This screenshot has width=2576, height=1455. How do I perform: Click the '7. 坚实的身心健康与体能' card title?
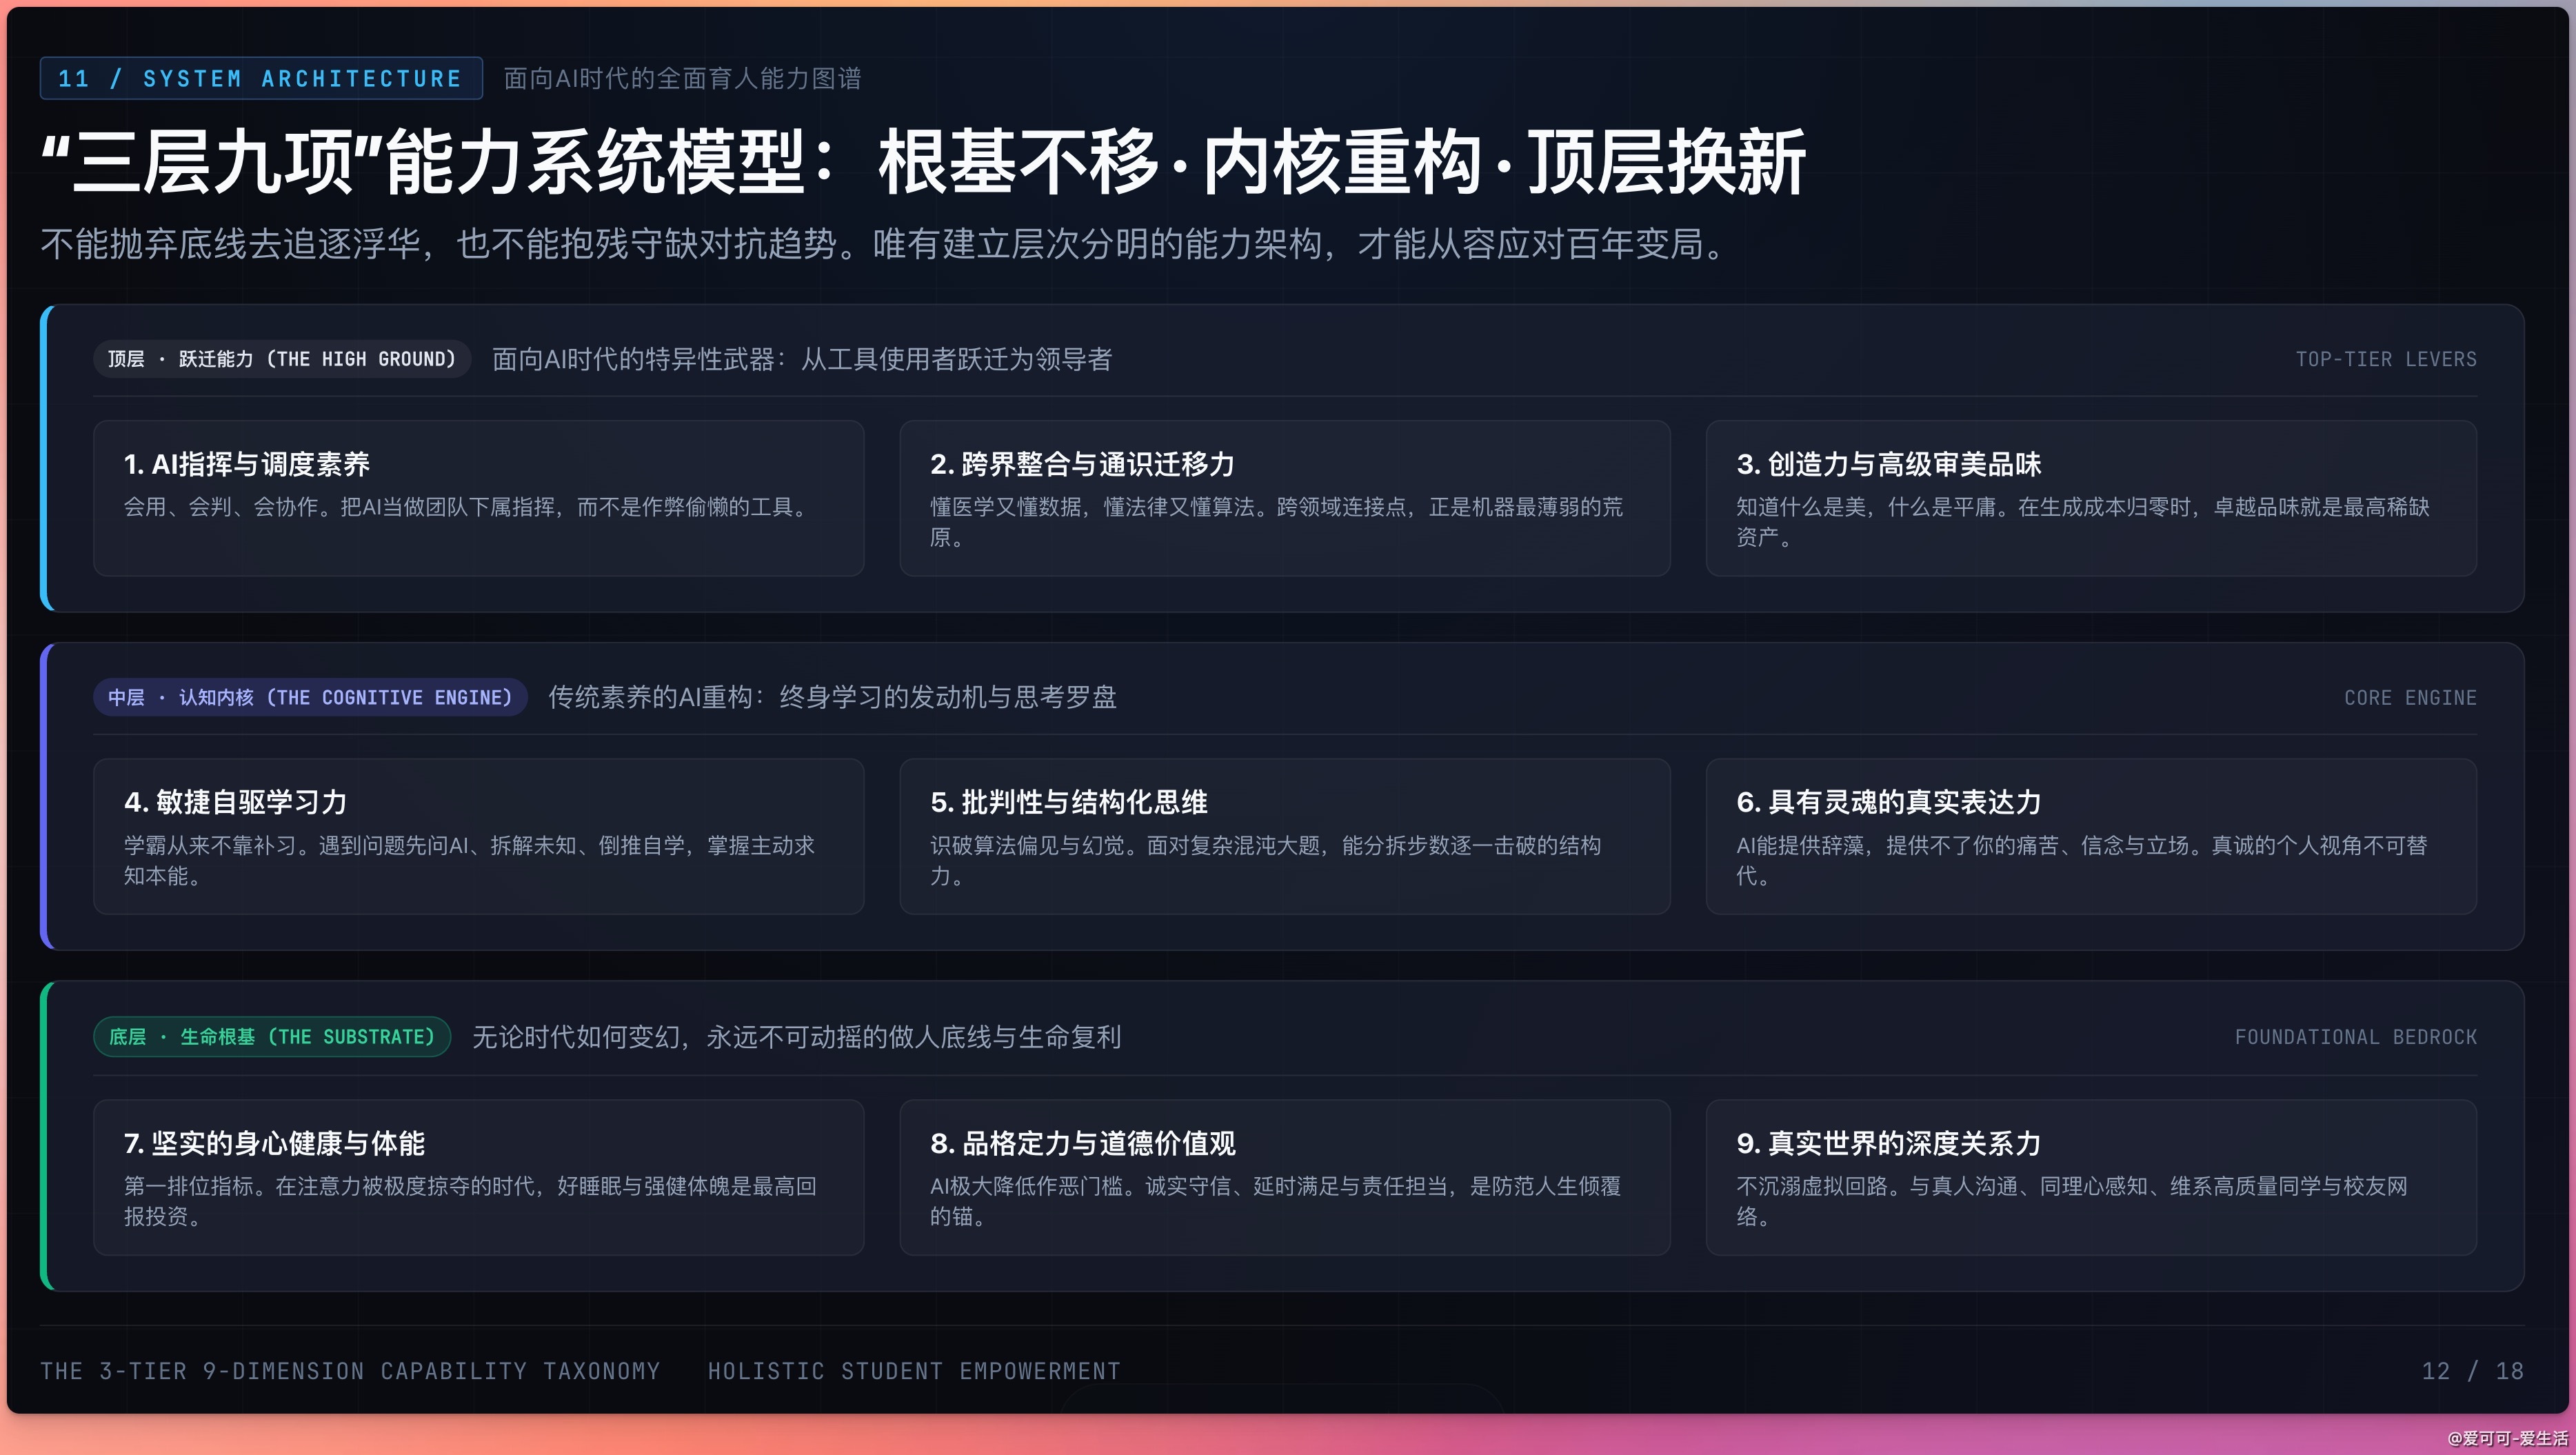(274, 1143)
